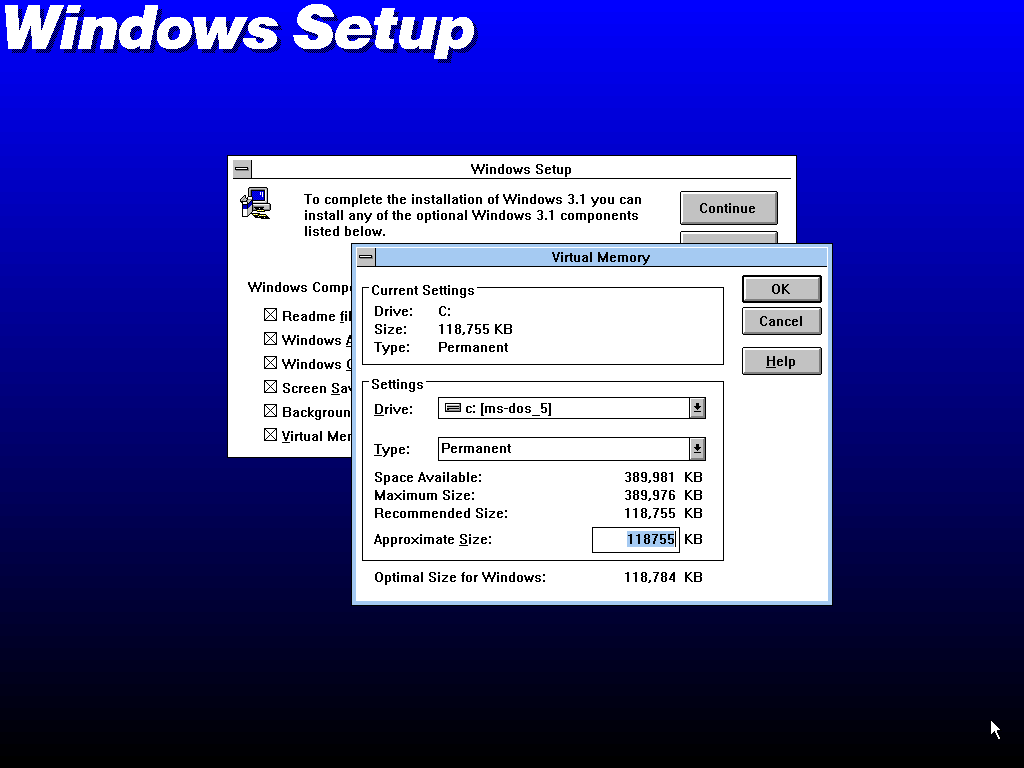The height and width of the screenshot is (768, 1024).
Task: Click the Windows Components heading text
Action: click(299, 287)
